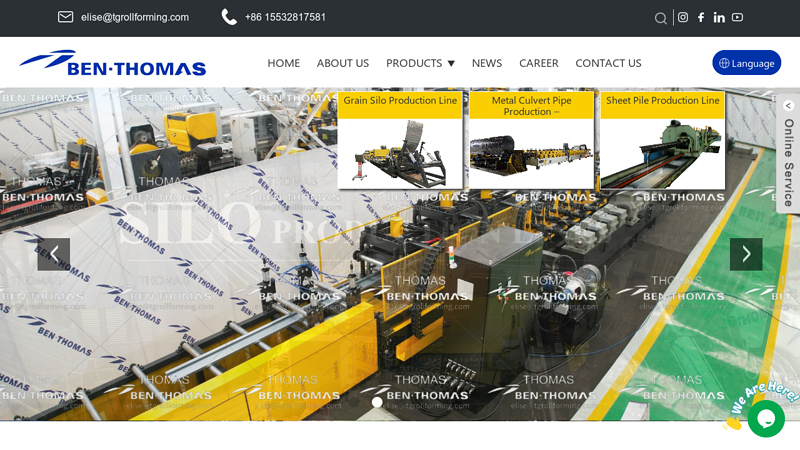800x450 pixels.
Task: Open the search magnifier icon
Action: (x=660, y=18)
